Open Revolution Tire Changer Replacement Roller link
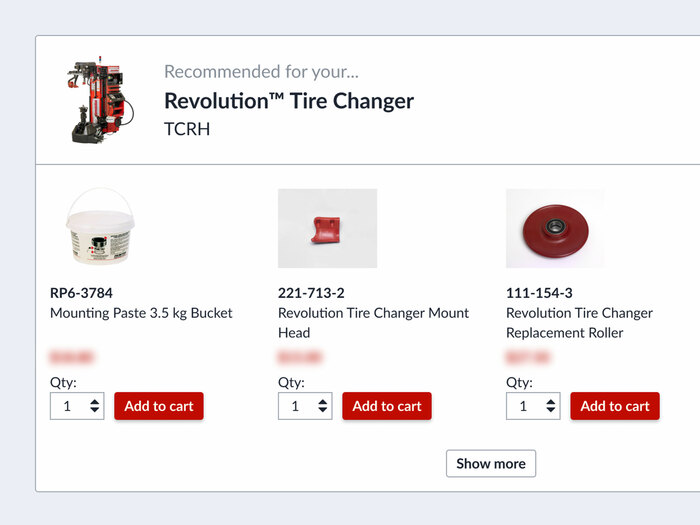This screenshot has height=525, width=700. pyautogui.click(x=579, y=322)
